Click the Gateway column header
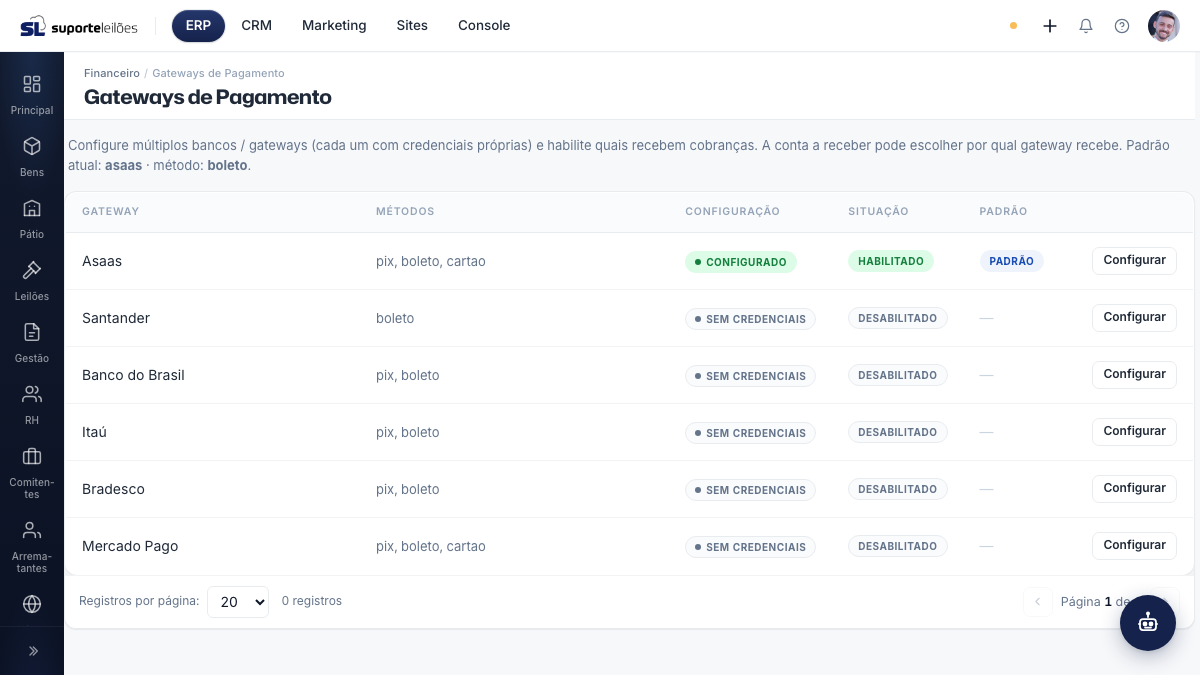This screenshot has height=675, width=1200. pos(110,211)
